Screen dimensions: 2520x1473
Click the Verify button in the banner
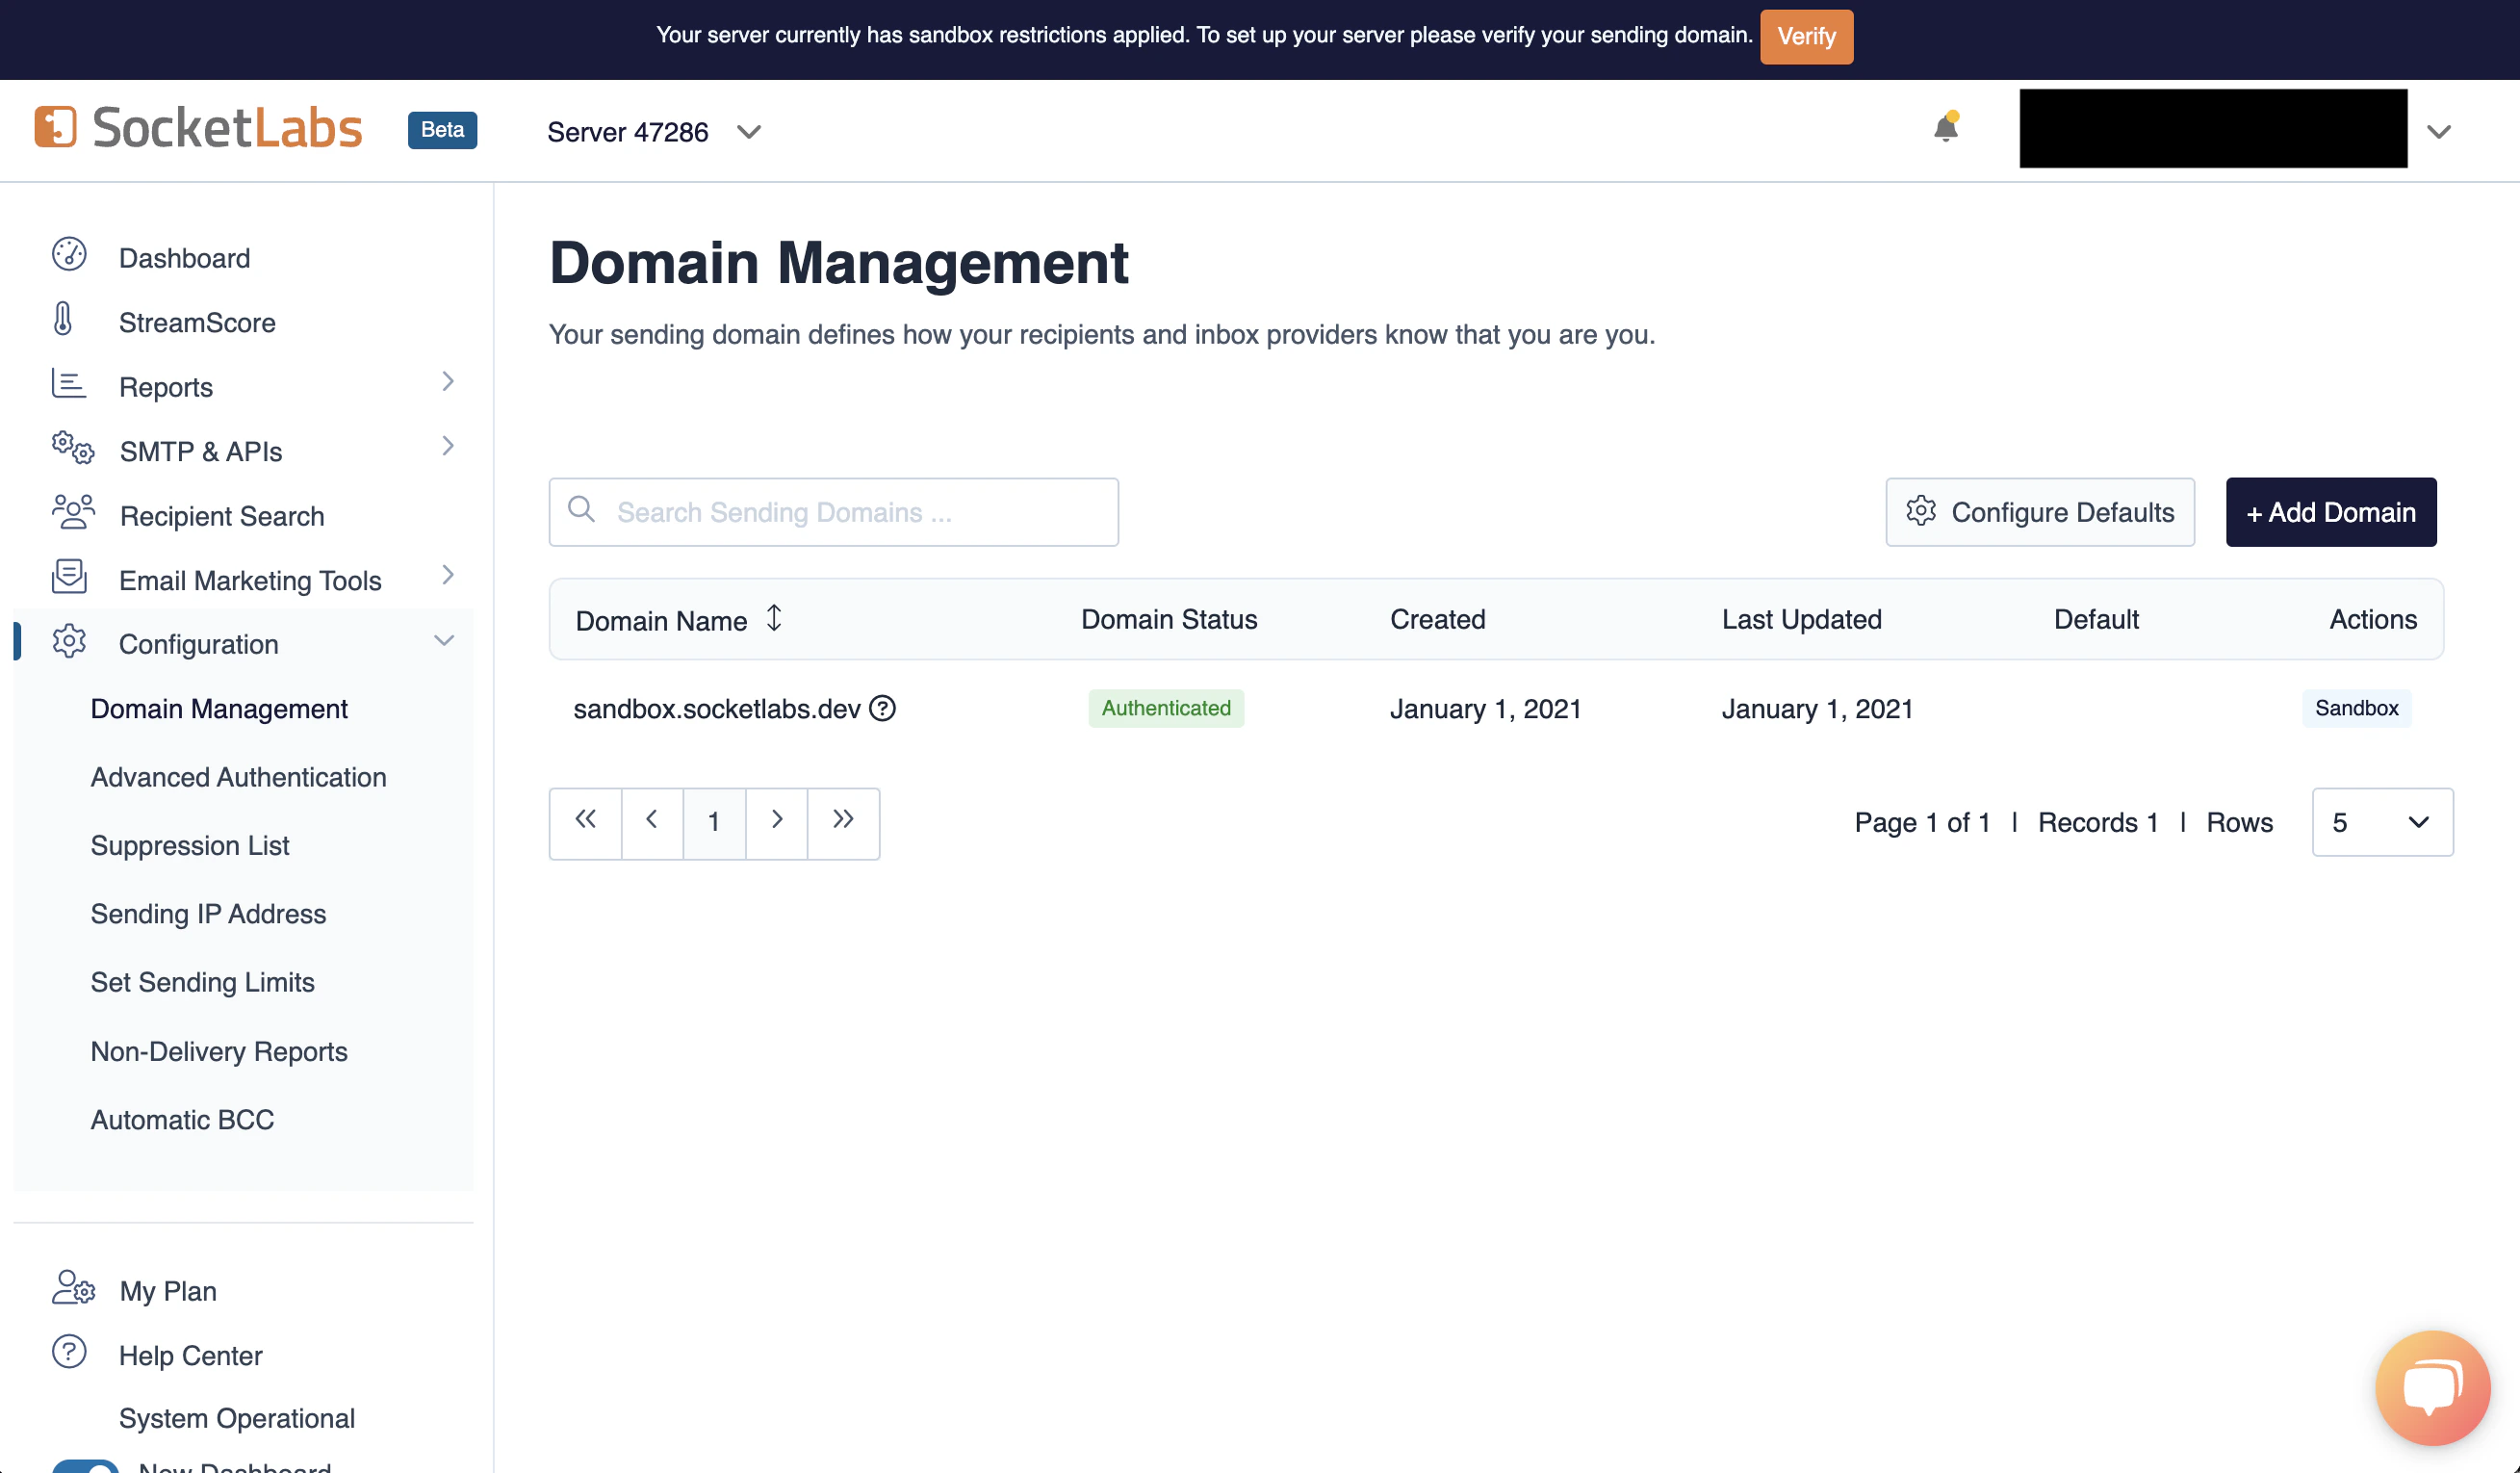click(1805, 37)
